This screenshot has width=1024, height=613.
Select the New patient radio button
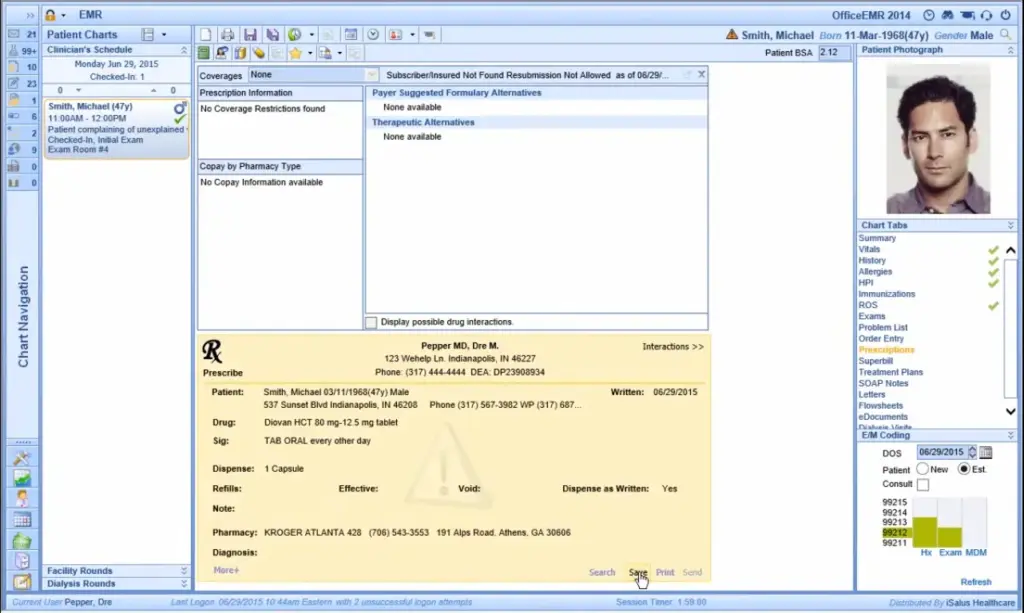coord(922,469)
